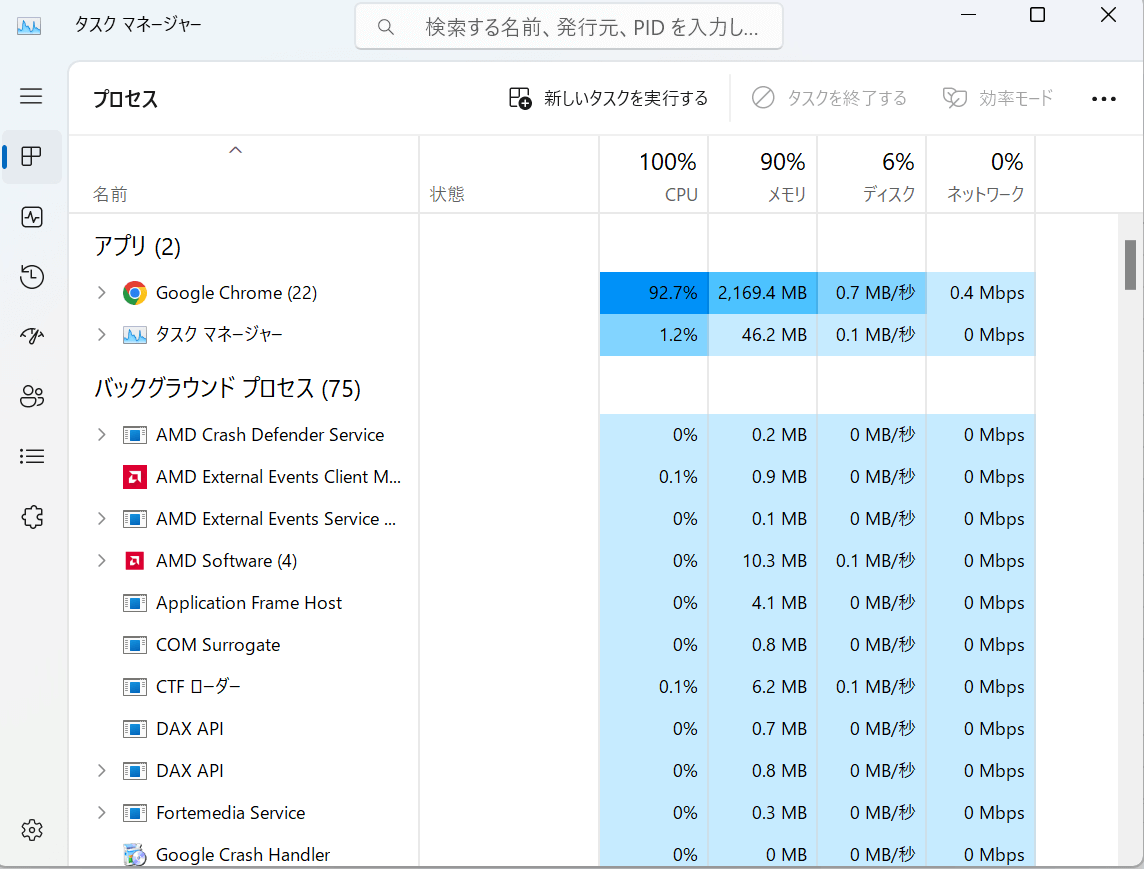Open the Startup apps icon in sidebar
This screenshot has width=1144, height=869.
[31, 336]
